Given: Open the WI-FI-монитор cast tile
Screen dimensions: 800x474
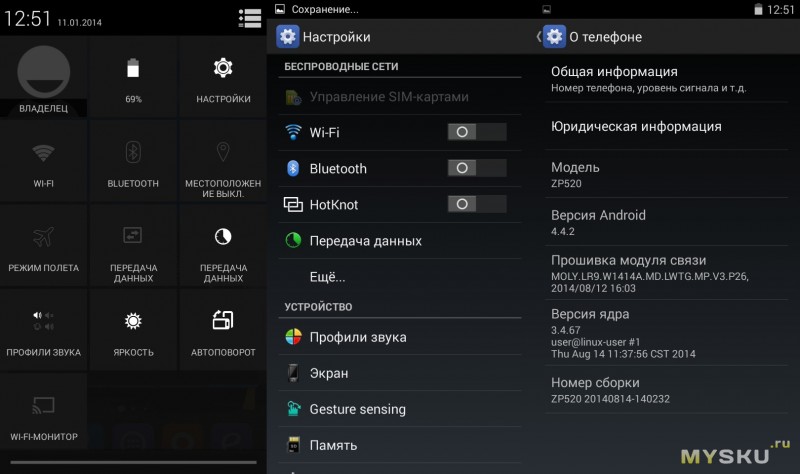Looking at the screenshot, I should click(43, 411).
